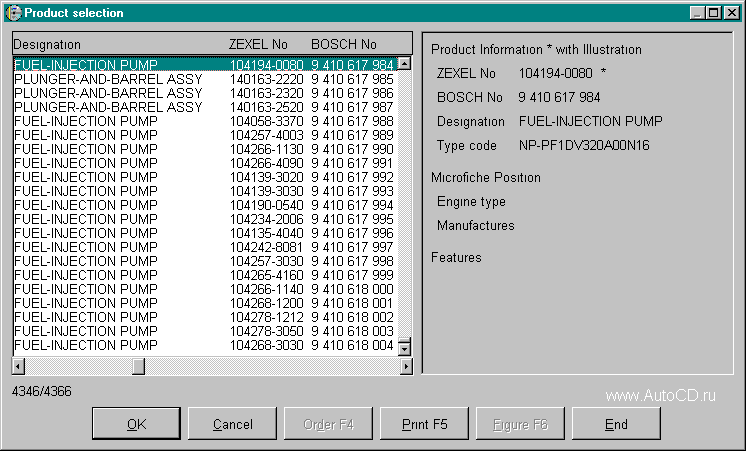Screen dimensions: 746x451
Task: Select the PLUNGER-AND-BARREL ASSY row 140163-2520
Action: [x=205, y=107]
